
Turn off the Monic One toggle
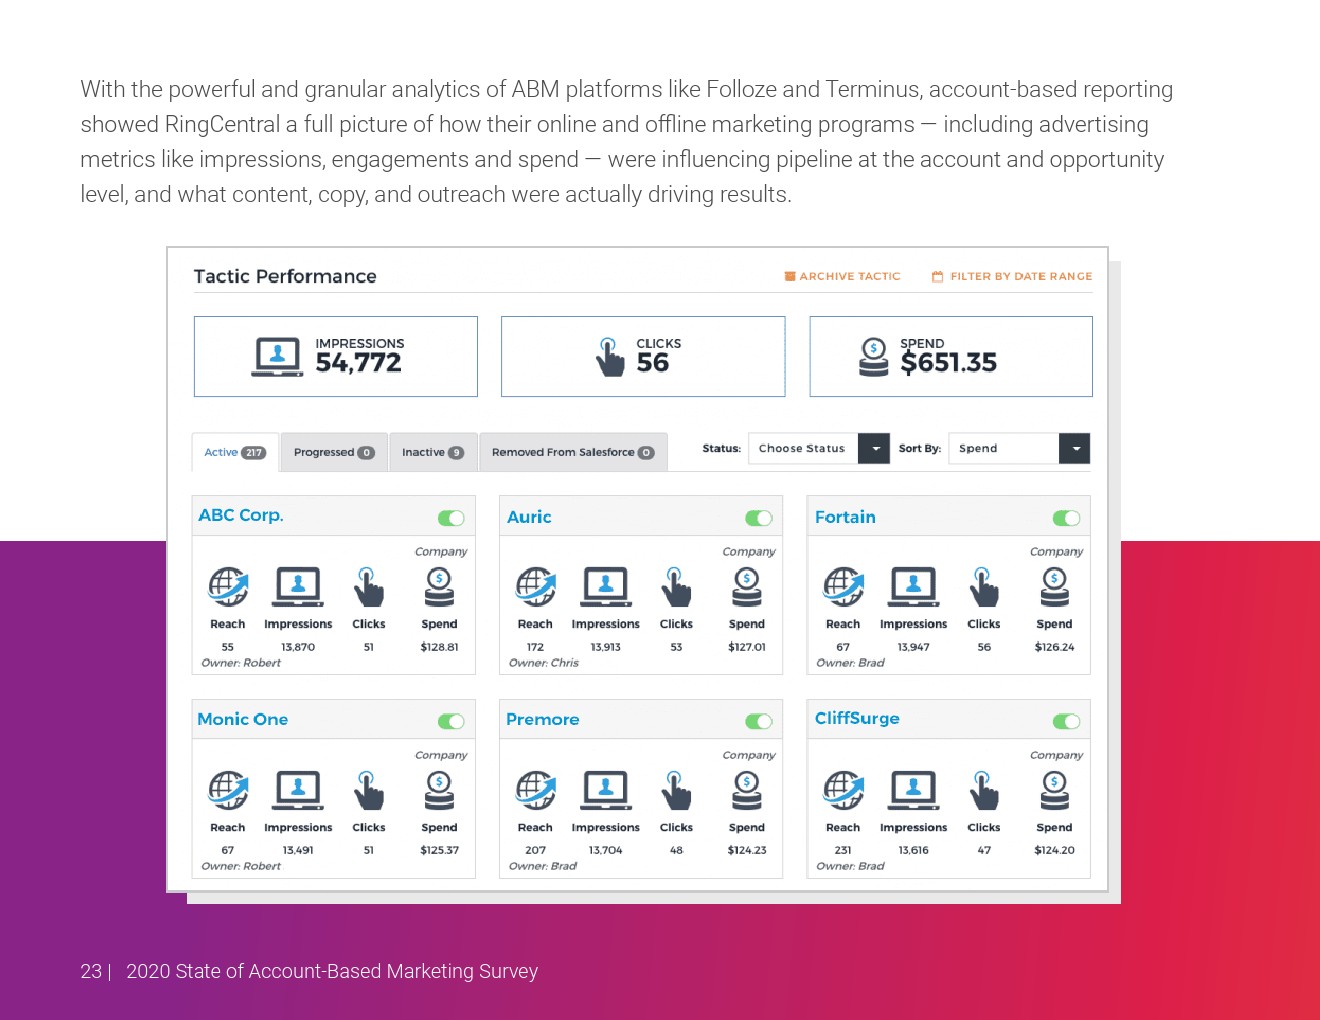[451, 722]
